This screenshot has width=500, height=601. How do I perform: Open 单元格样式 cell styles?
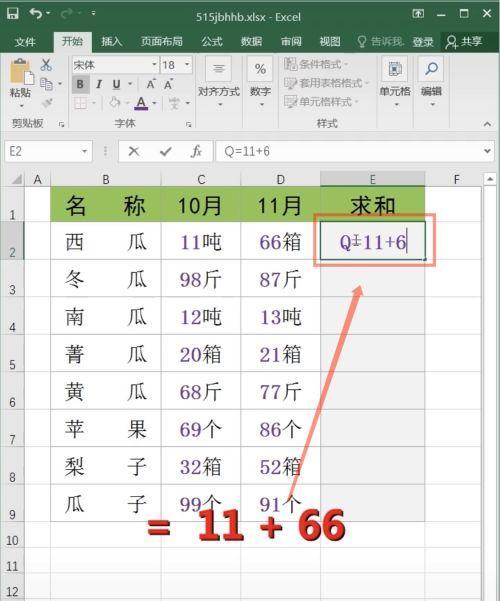tap(321, 102)
